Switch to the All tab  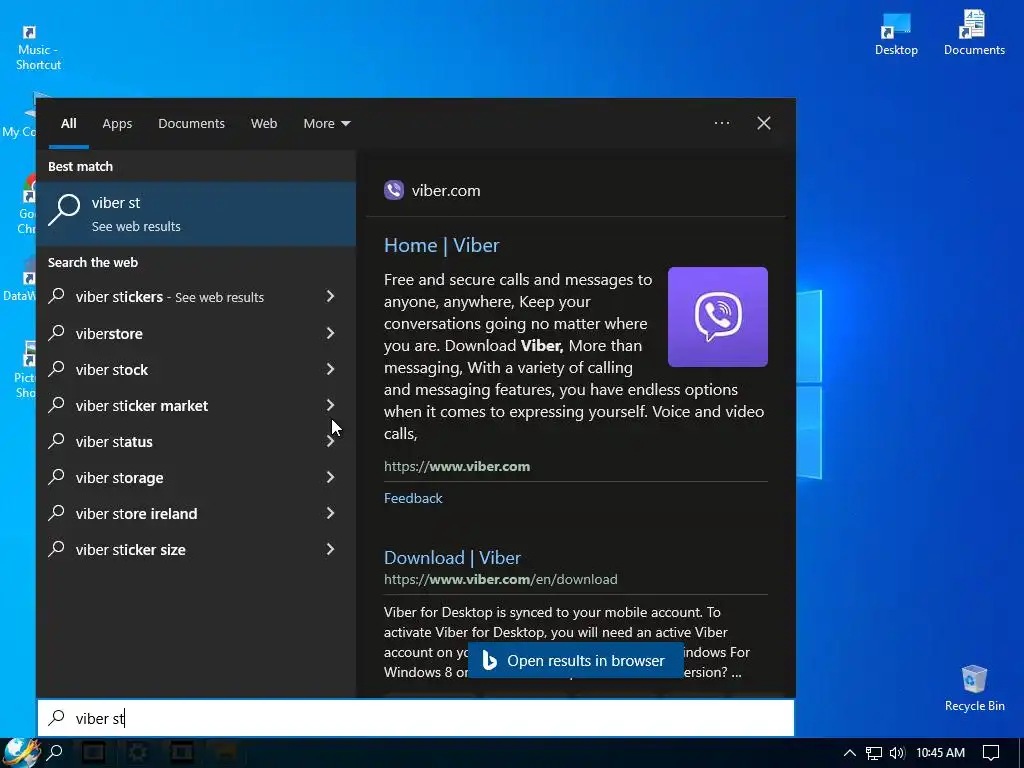coord(69,123)
